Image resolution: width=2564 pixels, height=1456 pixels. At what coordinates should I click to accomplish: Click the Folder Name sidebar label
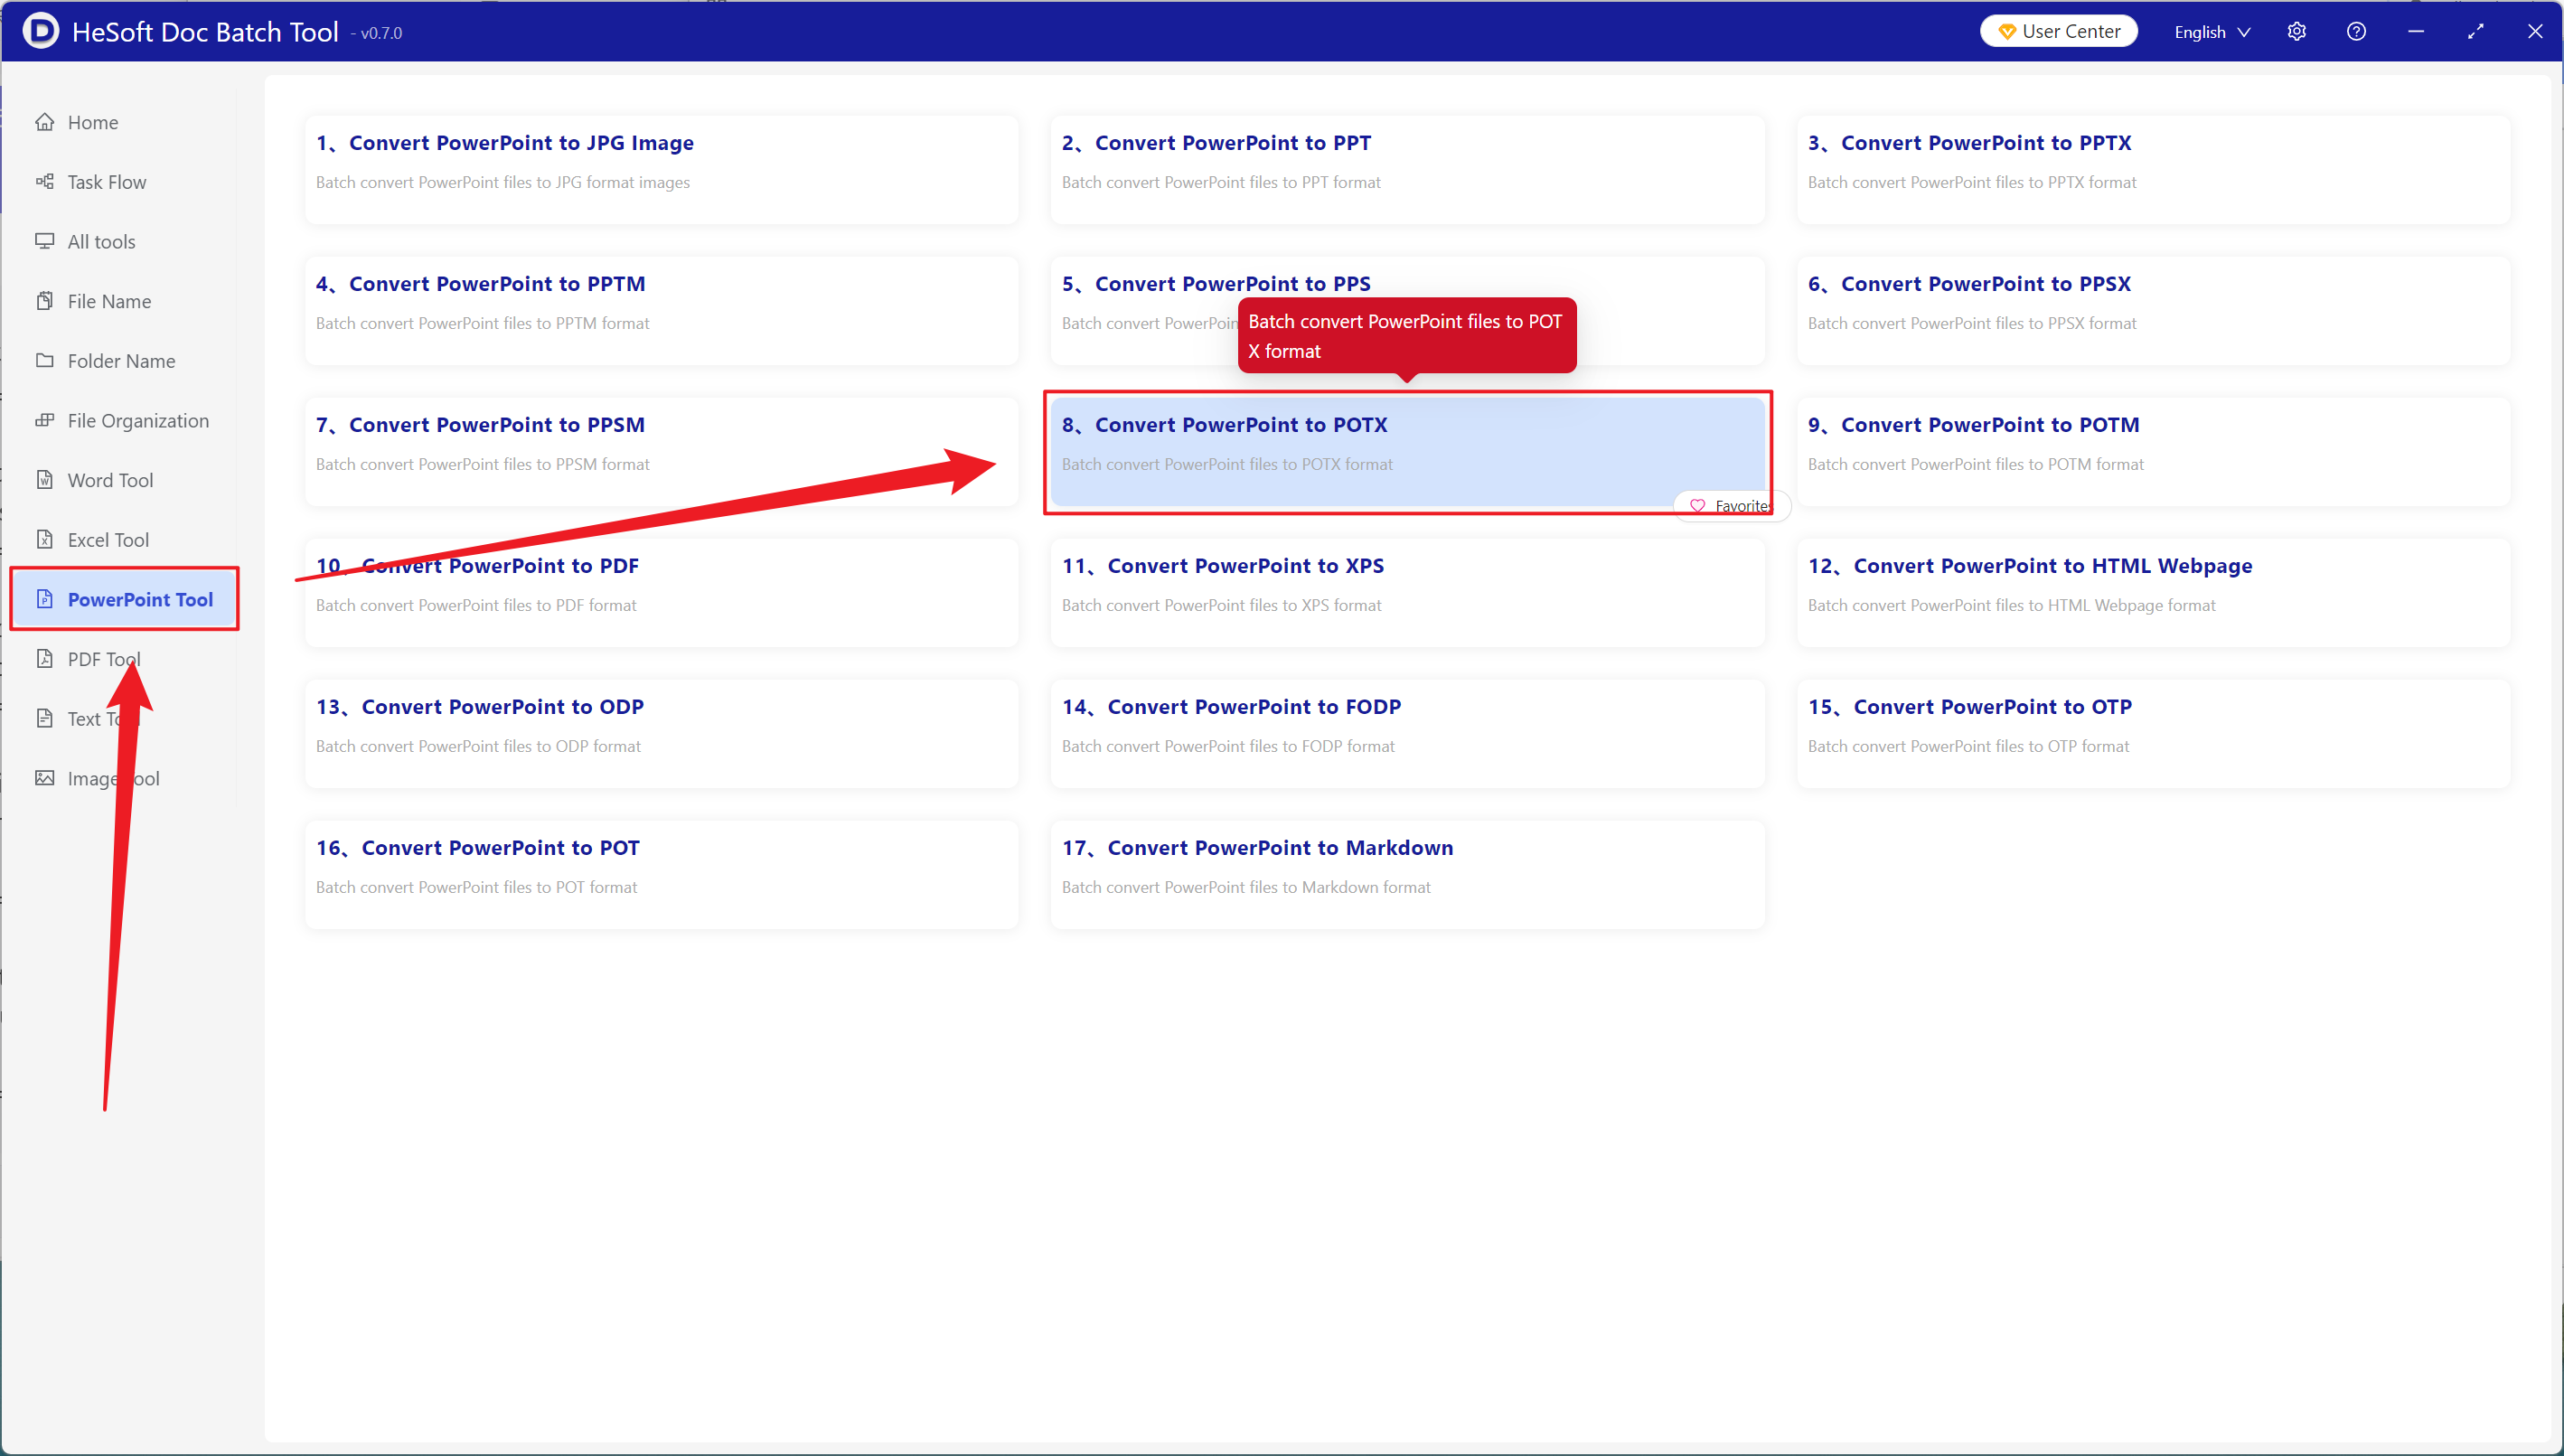click(121, 361)
